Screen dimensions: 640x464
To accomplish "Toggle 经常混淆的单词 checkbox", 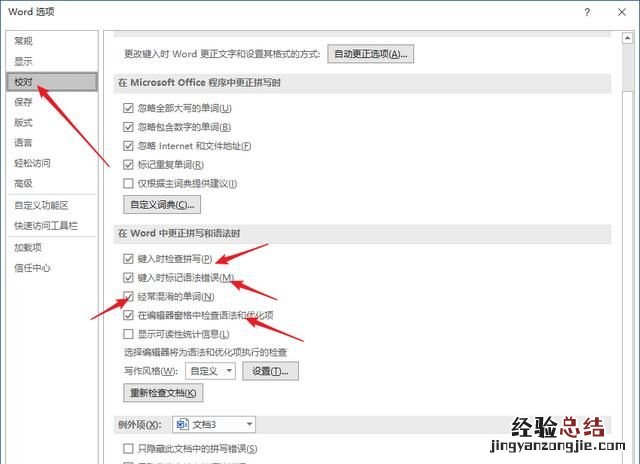I will 128,296.
